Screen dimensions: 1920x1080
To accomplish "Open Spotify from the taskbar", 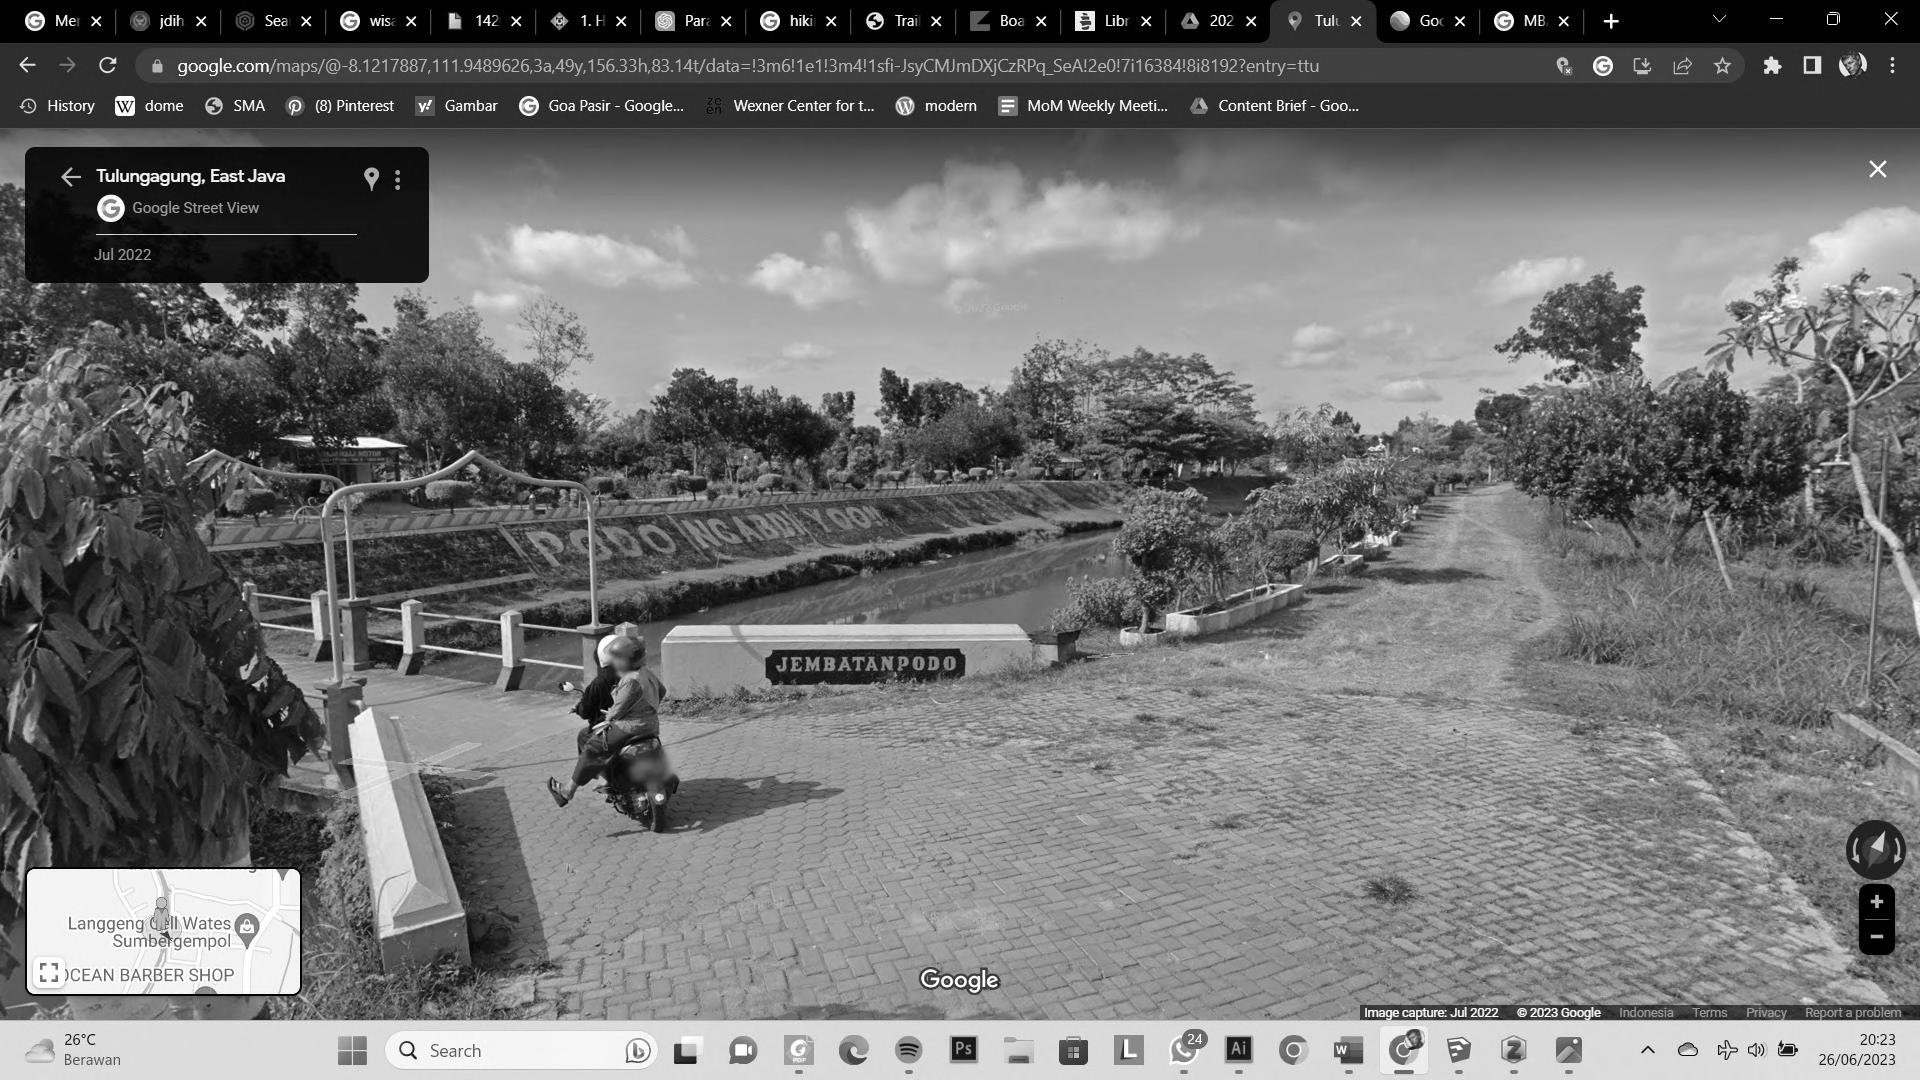I will point(908,1050).
